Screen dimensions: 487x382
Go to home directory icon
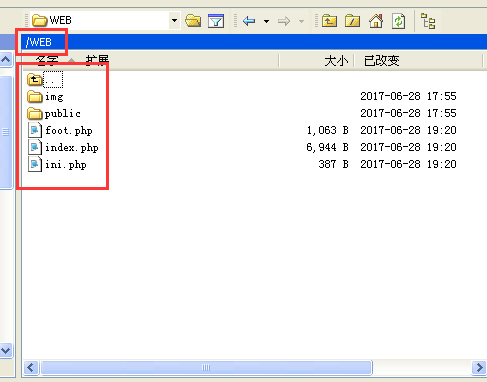[376, 21]
